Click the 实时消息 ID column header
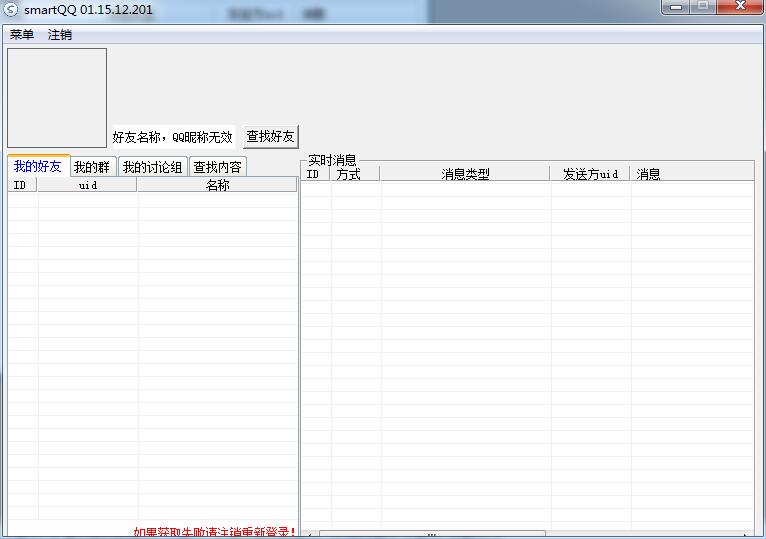The height and width of the screenshot is (539, 766). pos(315,174)
